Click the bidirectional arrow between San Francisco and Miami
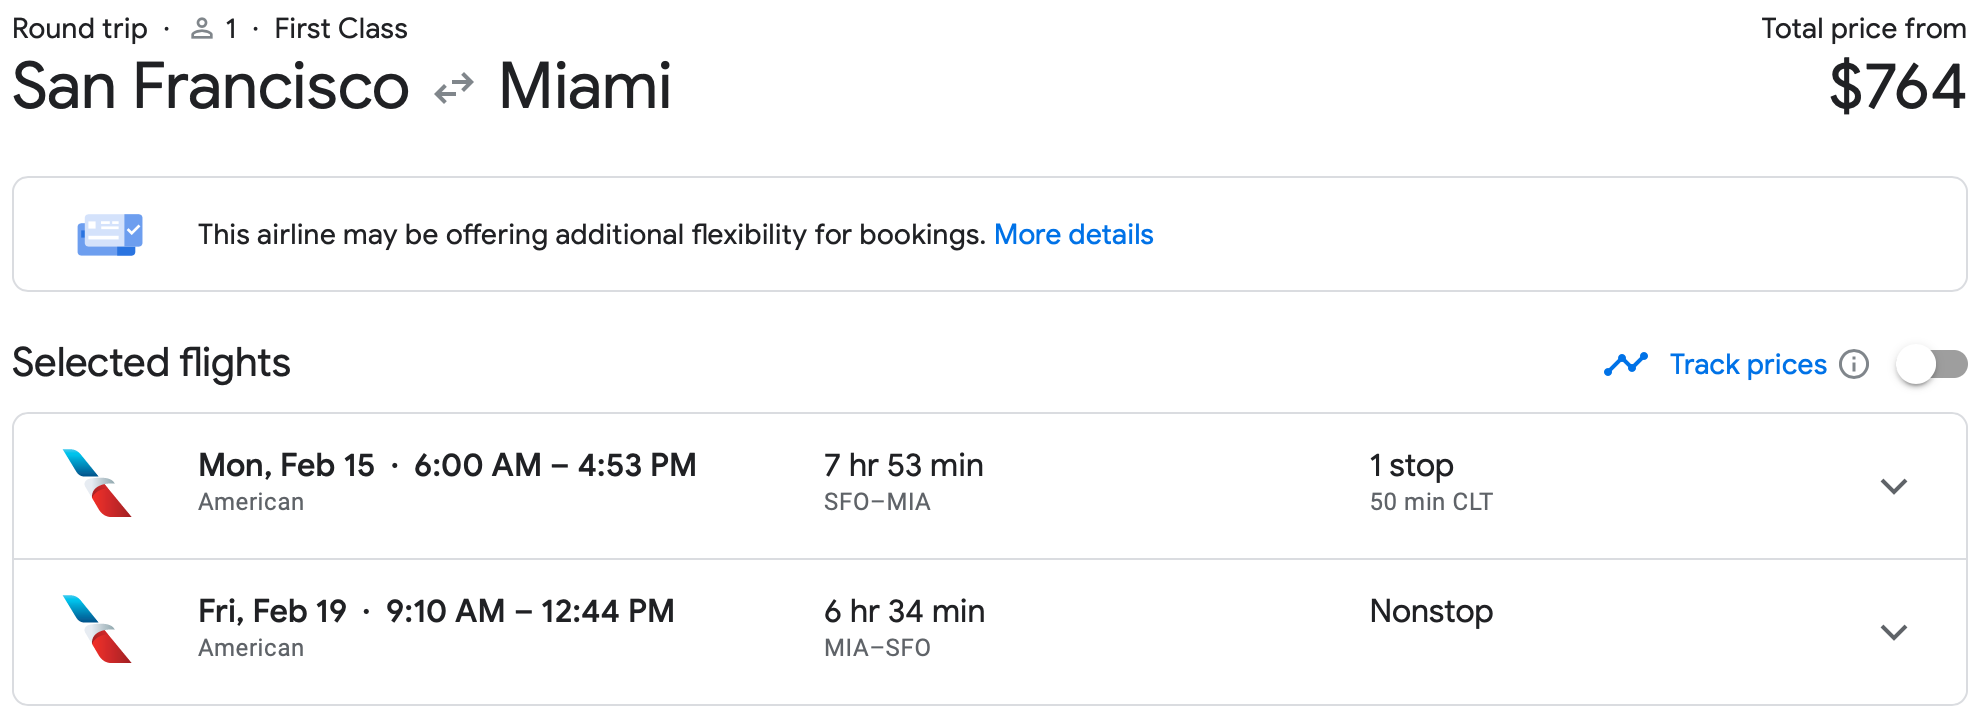 coord(452,88)
